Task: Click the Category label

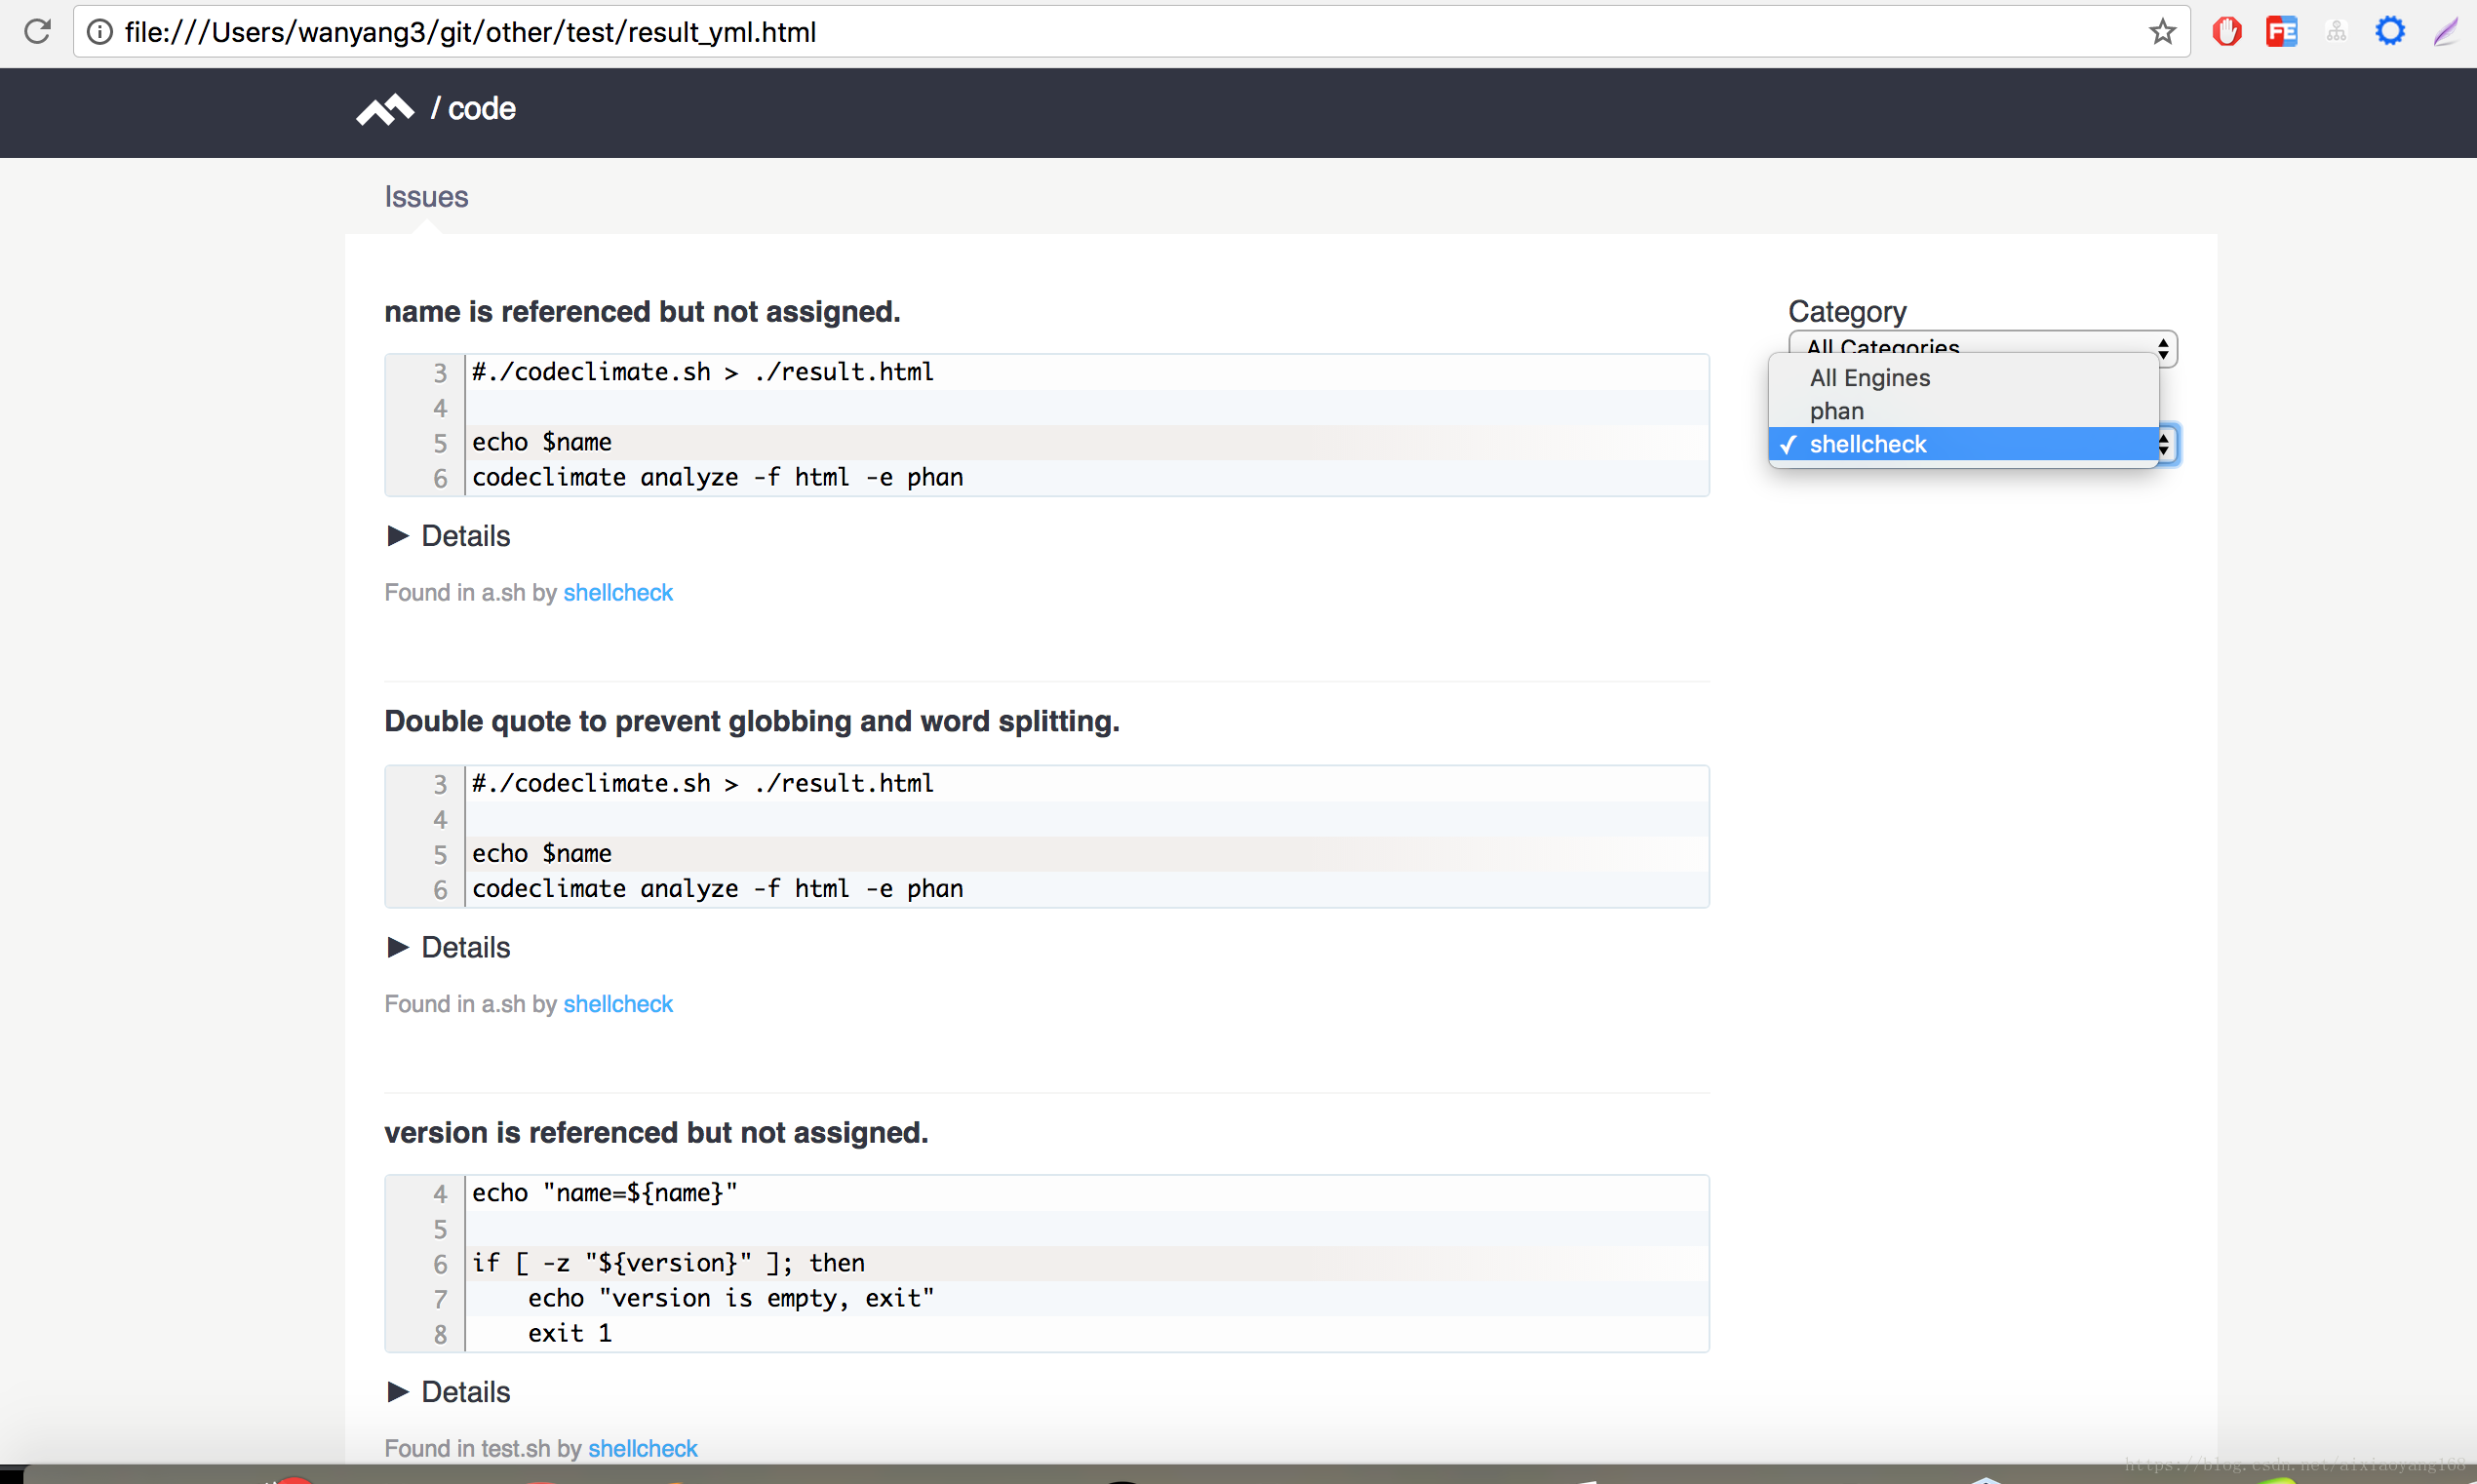Action: point(1847,312)
